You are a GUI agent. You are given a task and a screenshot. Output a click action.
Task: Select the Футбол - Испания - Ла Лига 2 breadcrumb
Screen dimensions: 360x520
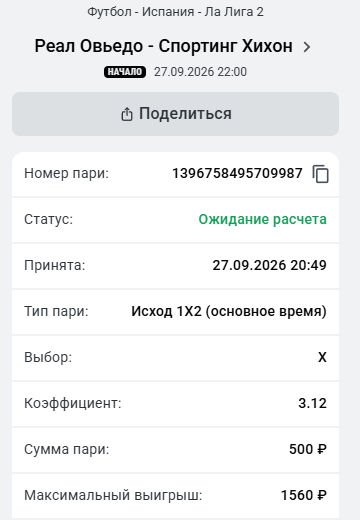(x=175, y=12)
